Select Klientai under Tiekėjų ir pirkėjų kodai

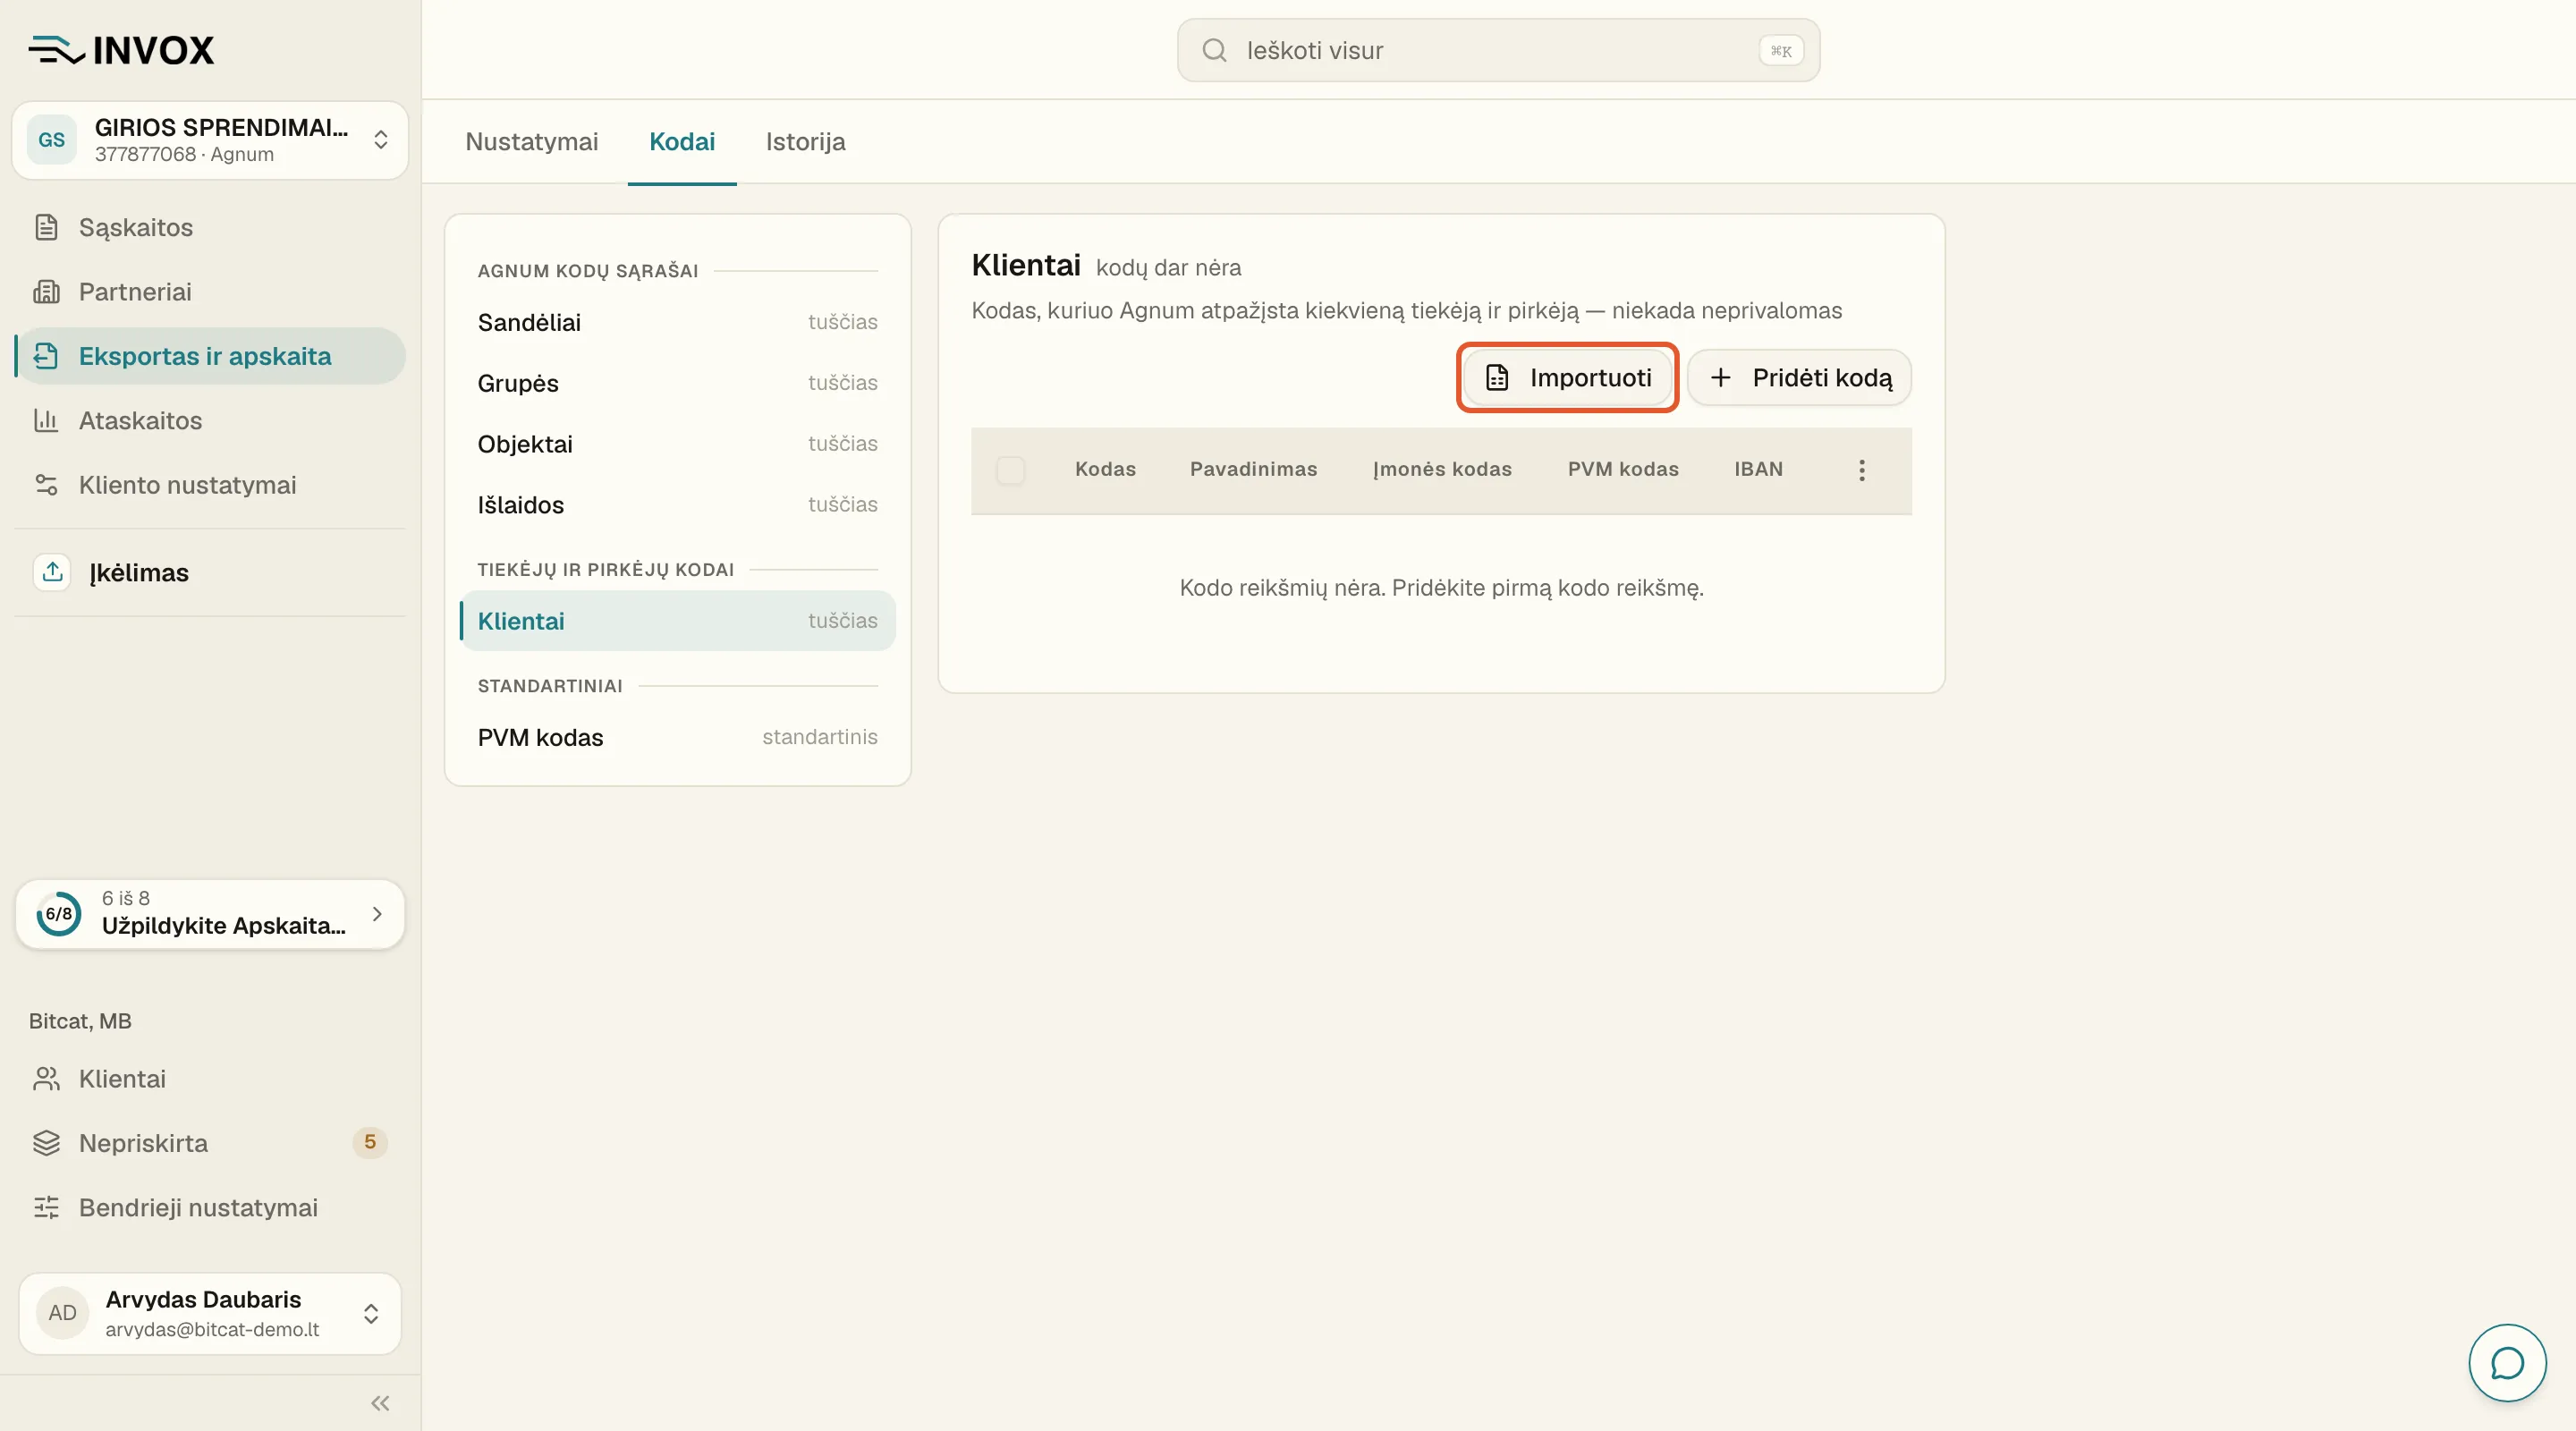click(x=677, y=621)
